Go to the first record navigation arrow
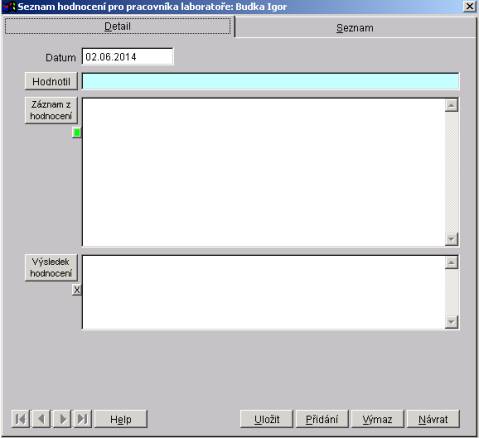The image size is (479, 438). [21, 419]
